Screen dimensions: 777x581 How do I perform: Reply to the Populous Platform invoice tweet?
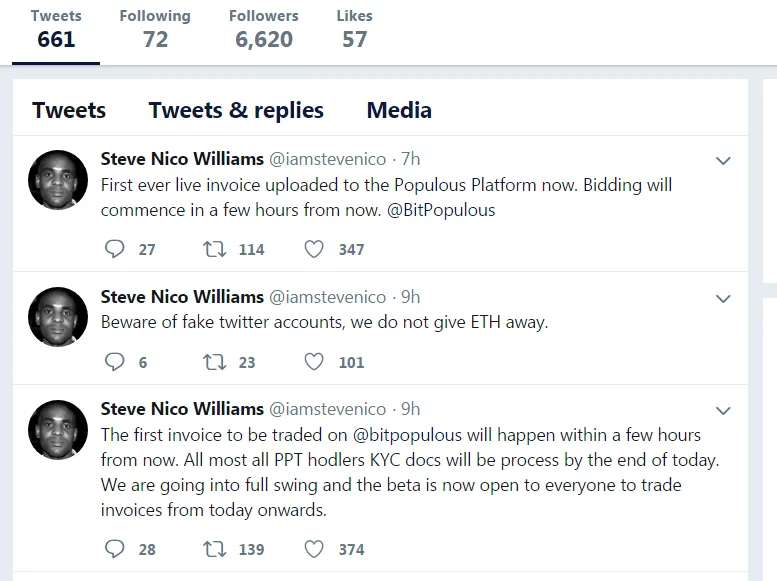click(114, 248)
